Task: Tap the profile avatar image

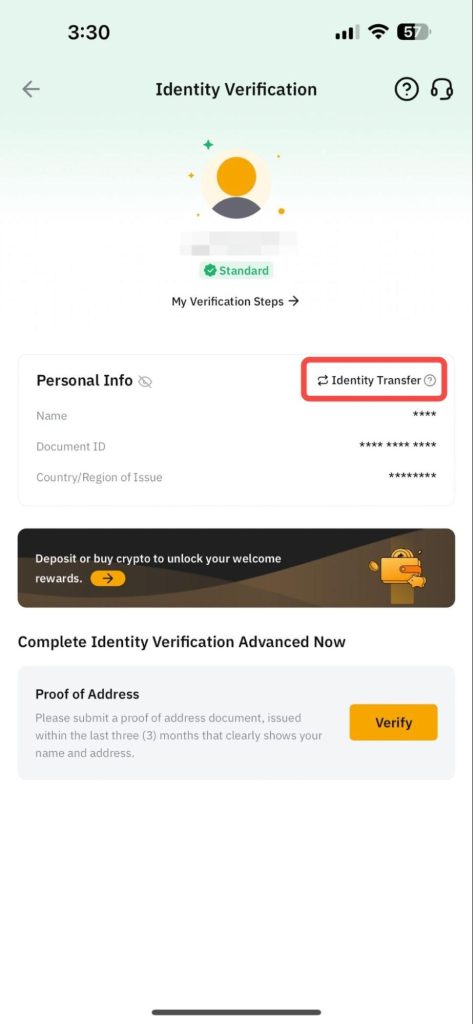Action: pyautogui.click(x=236, y=184)
